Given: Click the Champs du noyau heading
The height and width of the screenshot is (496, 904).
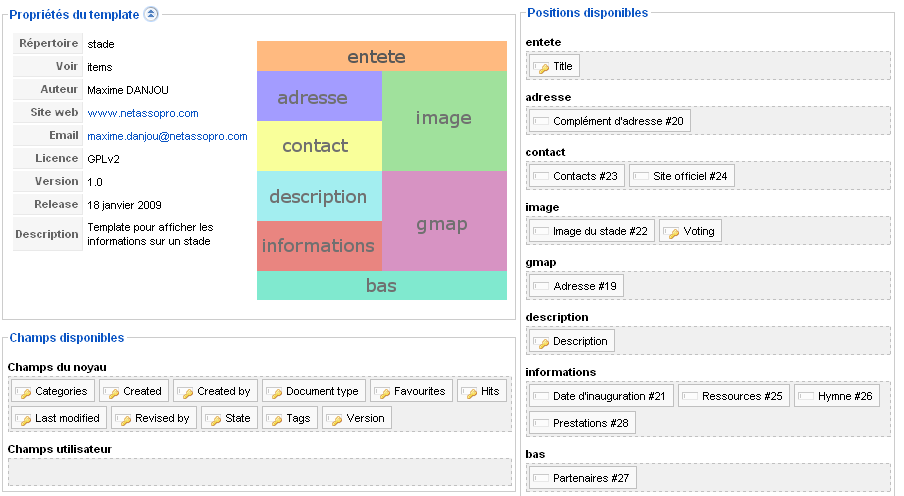Looking at the screenshot, I should tap(57, 367).
